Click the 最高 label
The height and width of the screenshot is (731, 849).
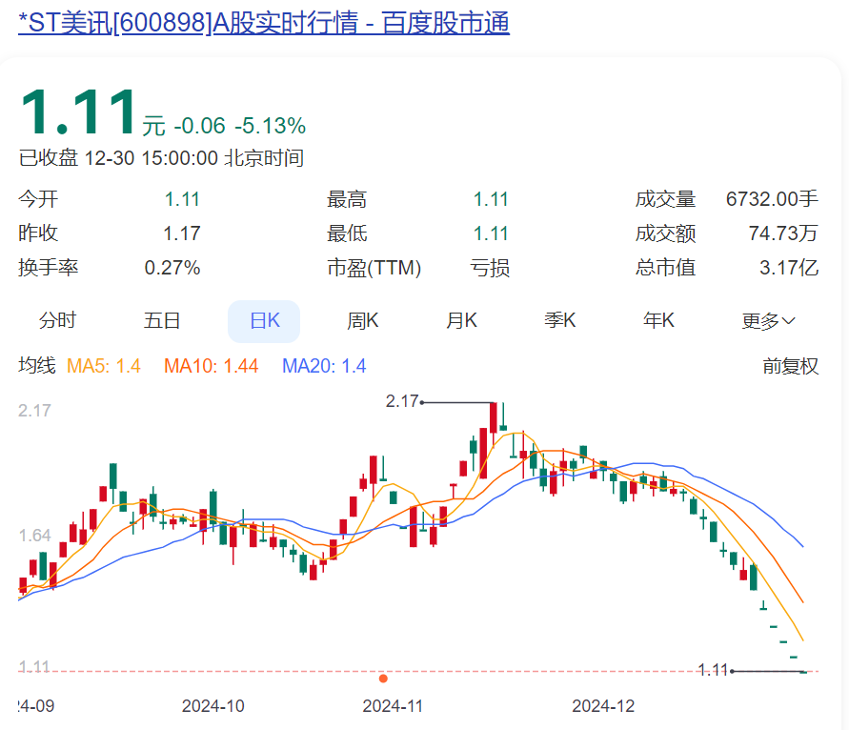pos(347,199)
